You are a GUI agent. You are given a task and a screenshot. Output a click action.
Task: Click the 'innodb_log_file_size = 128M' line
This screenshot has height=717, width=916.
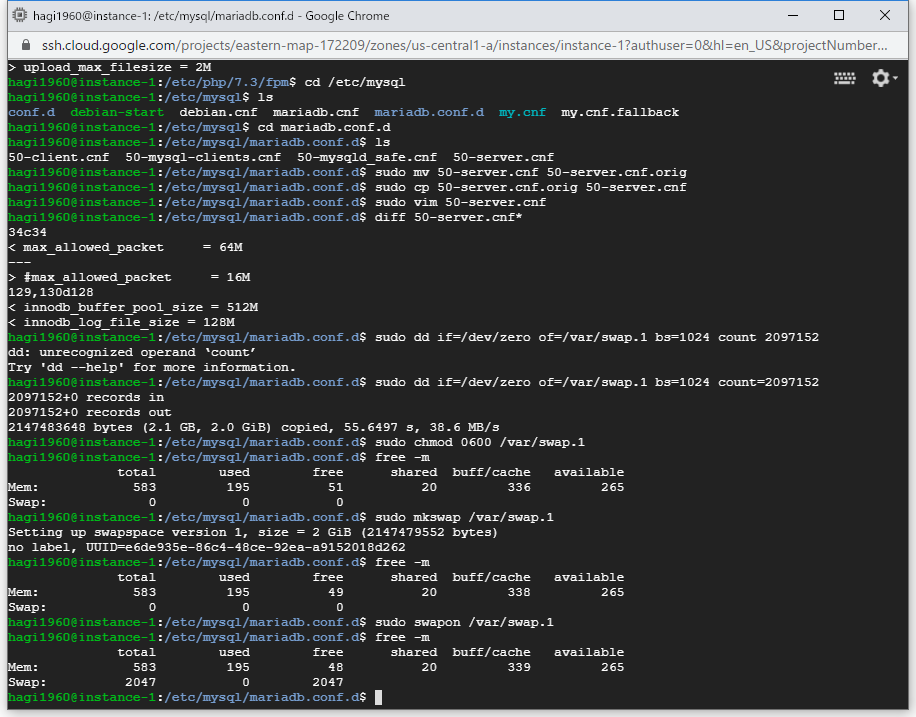[122, 323]
